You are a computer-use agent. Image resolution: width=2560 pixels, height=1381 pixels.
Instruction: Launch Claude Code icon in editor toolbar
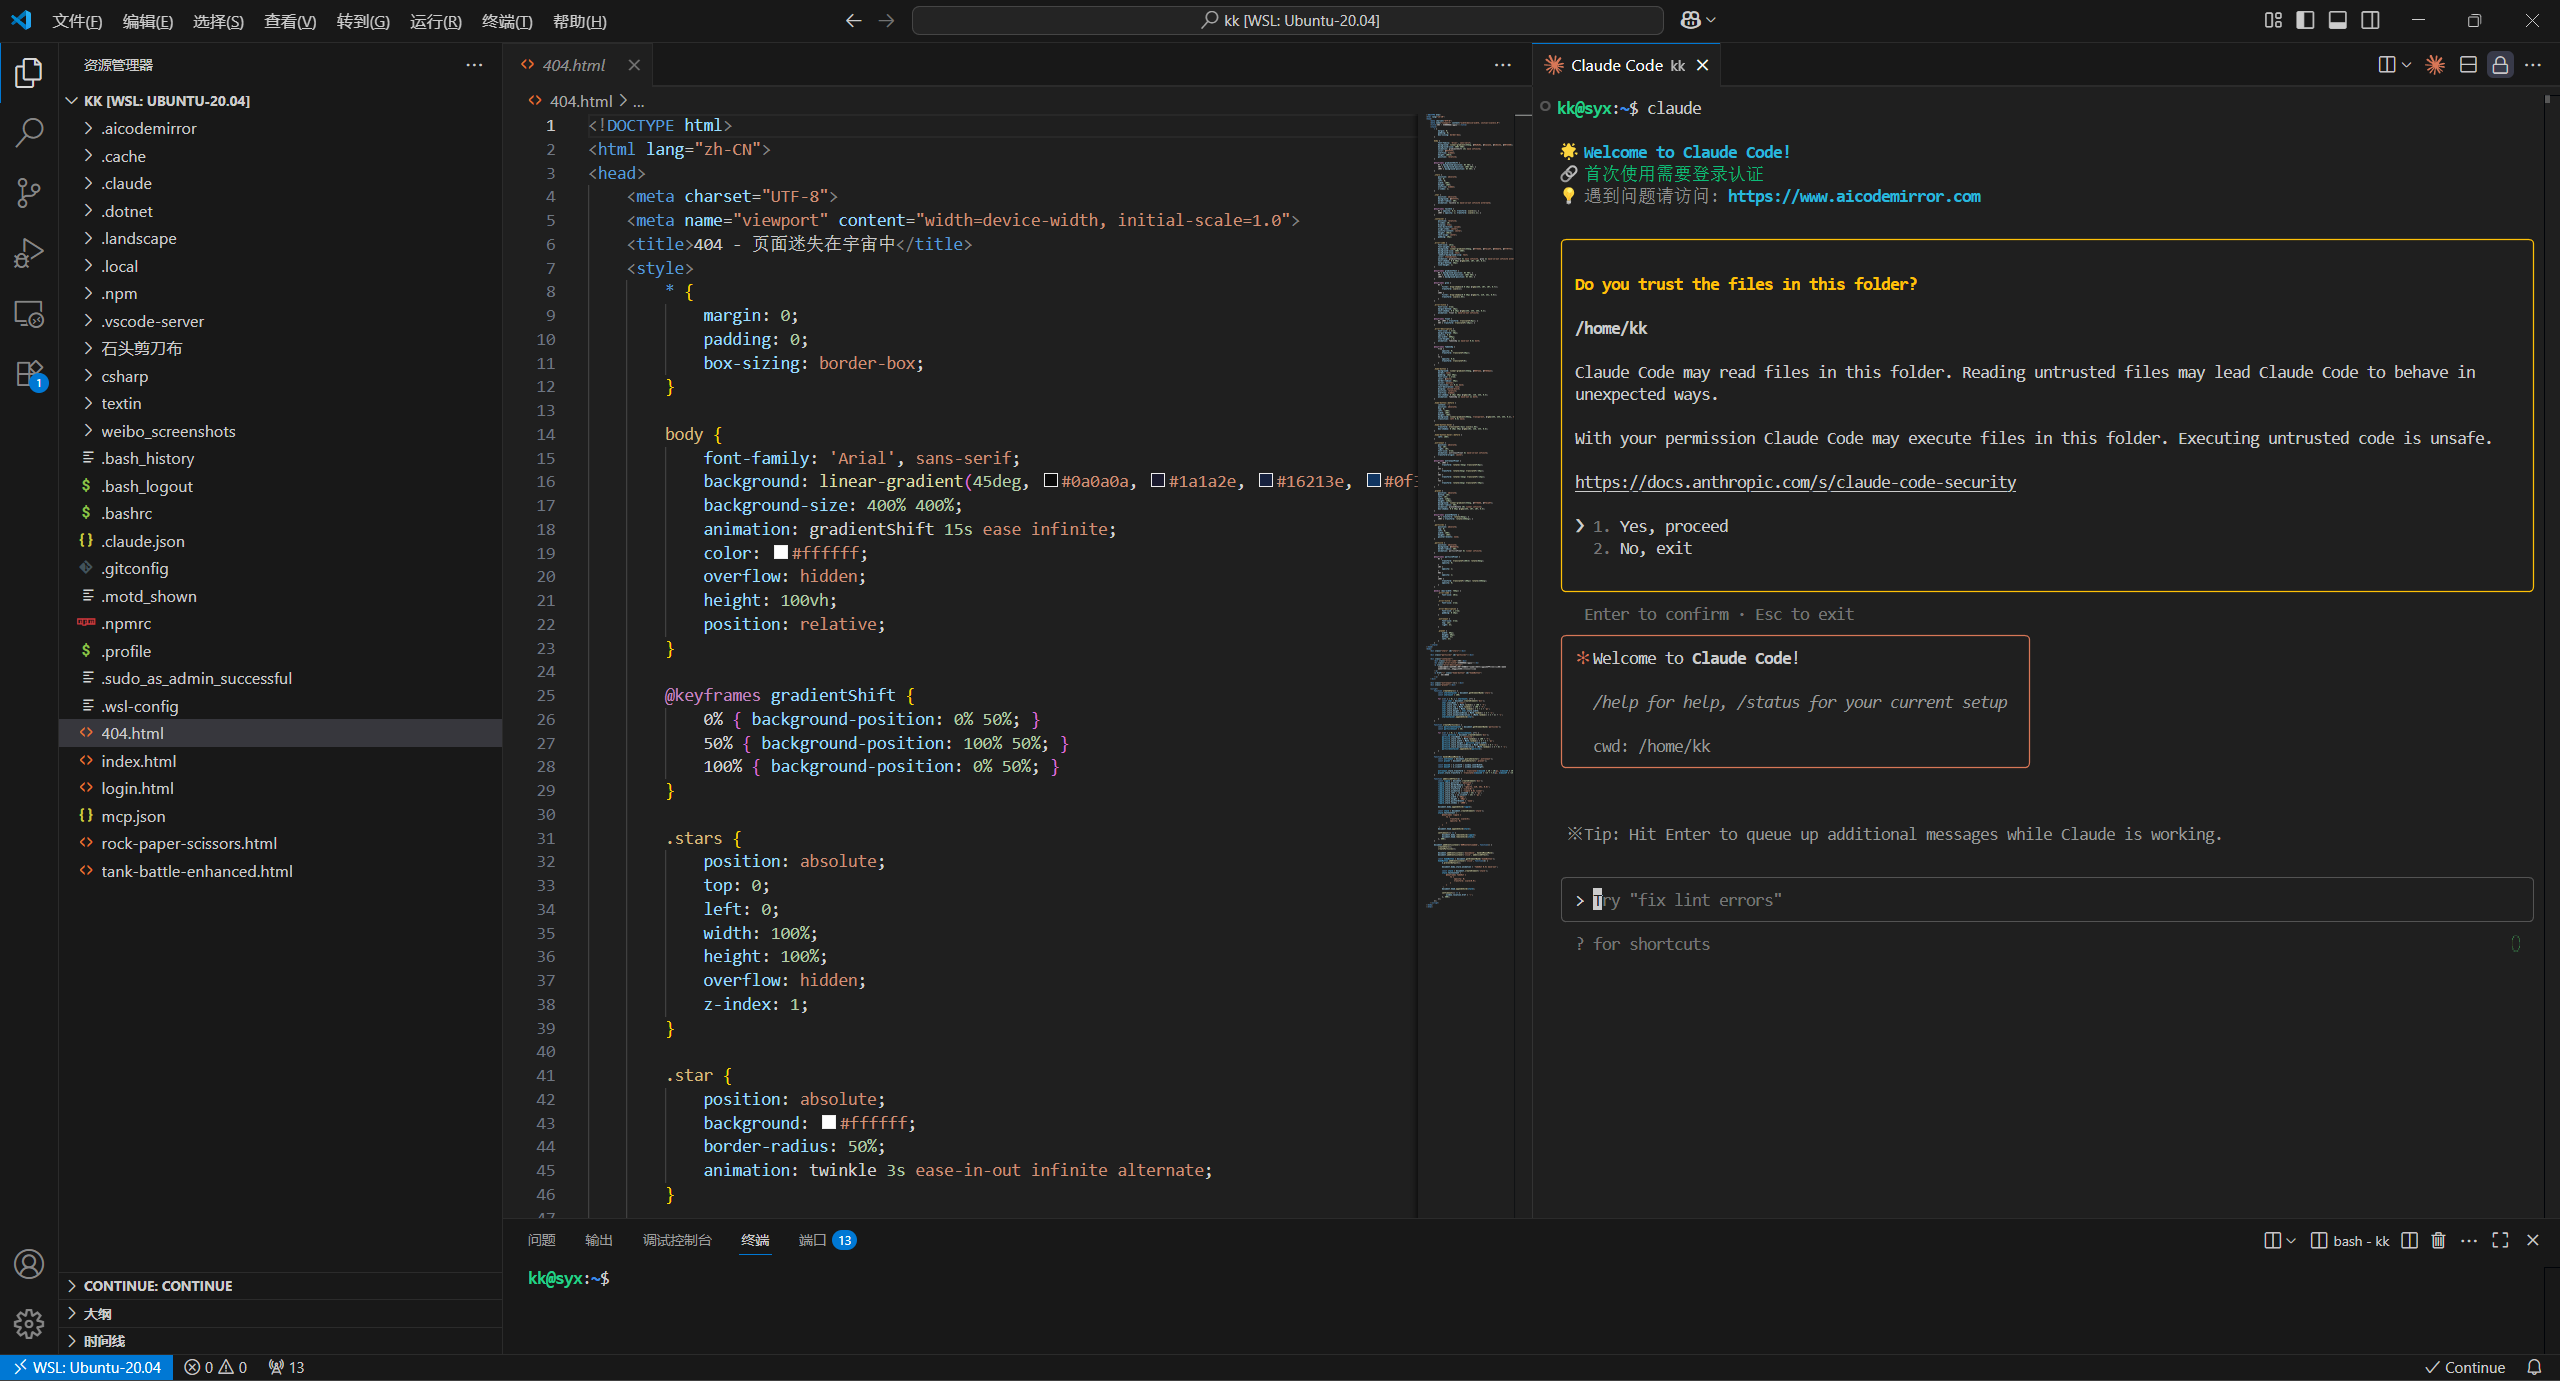[x=2435, y=65]
